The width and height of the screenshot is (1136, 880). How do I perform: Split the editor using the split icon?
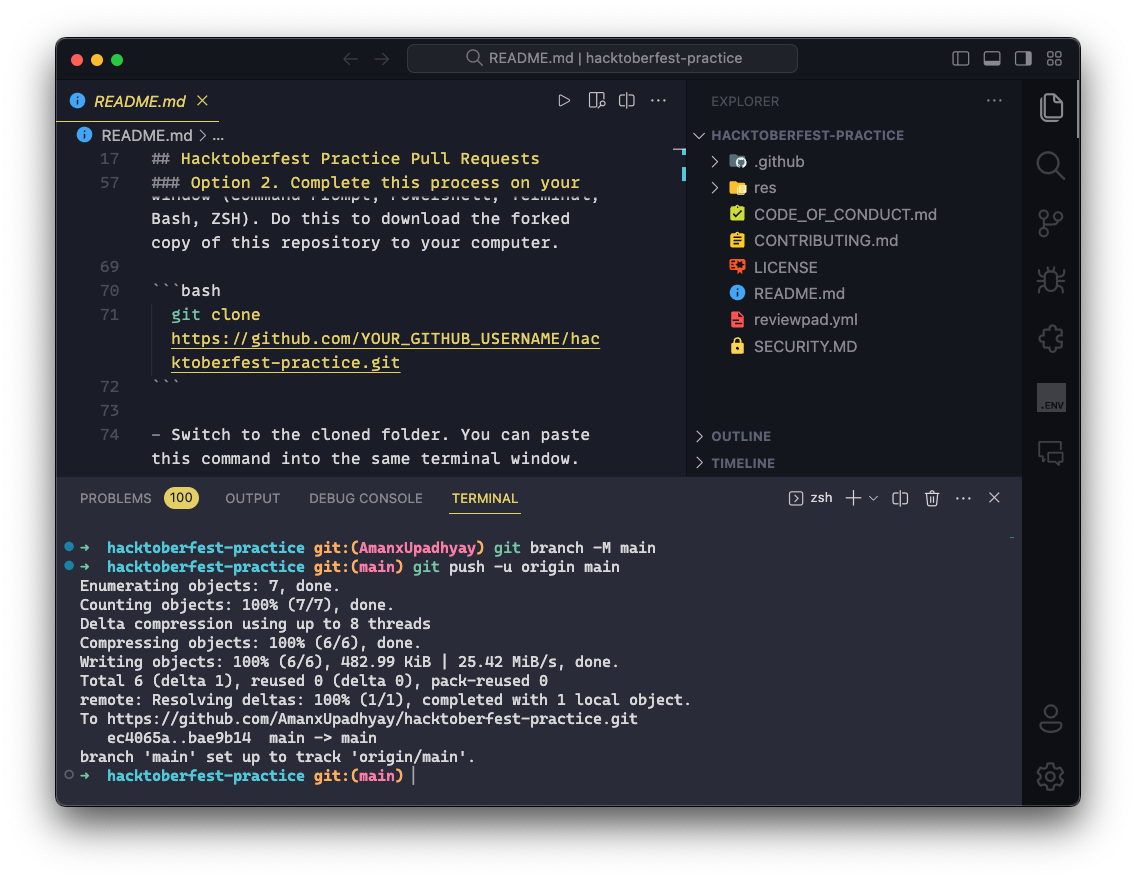click(627, 100)
